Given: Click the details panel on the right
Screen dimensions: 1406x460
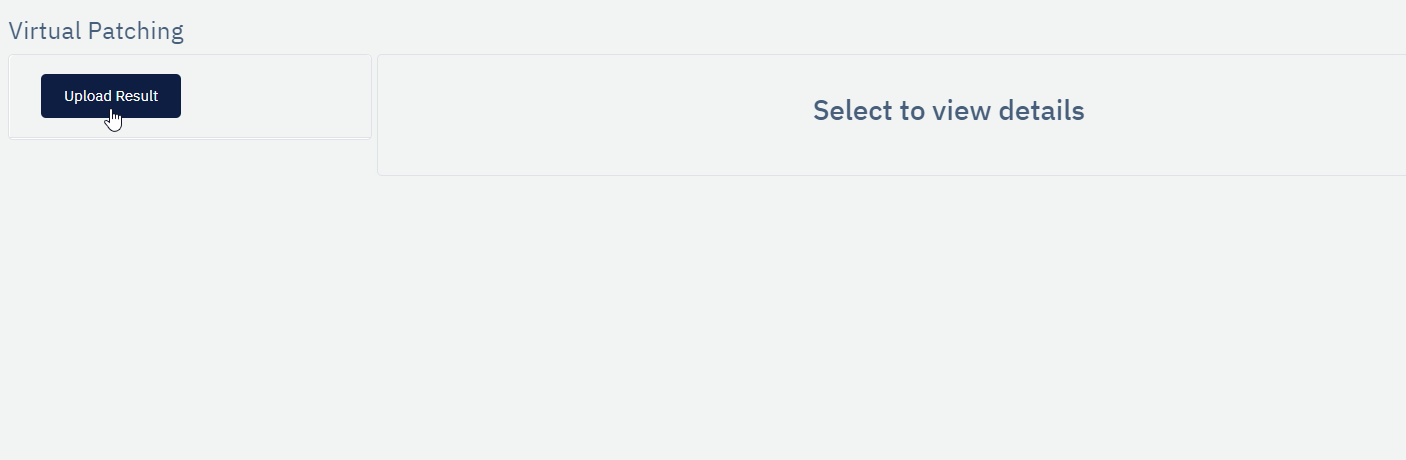Looking at the screenshot, I should (x=891, y=115).
